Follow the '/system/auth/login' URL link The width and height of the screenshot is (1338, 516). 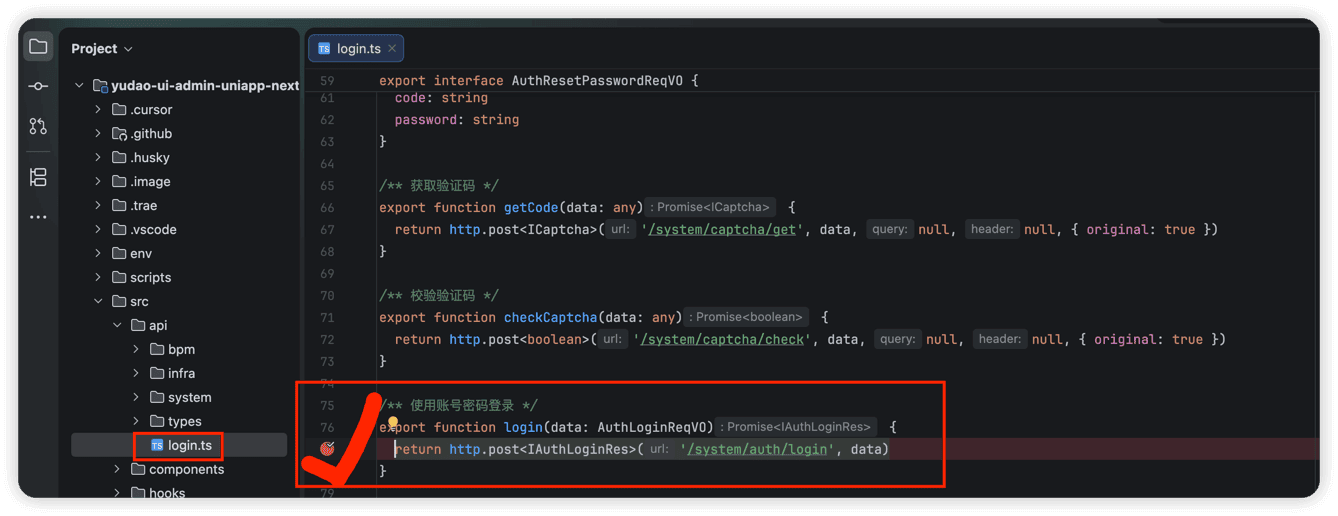[758, 449]
